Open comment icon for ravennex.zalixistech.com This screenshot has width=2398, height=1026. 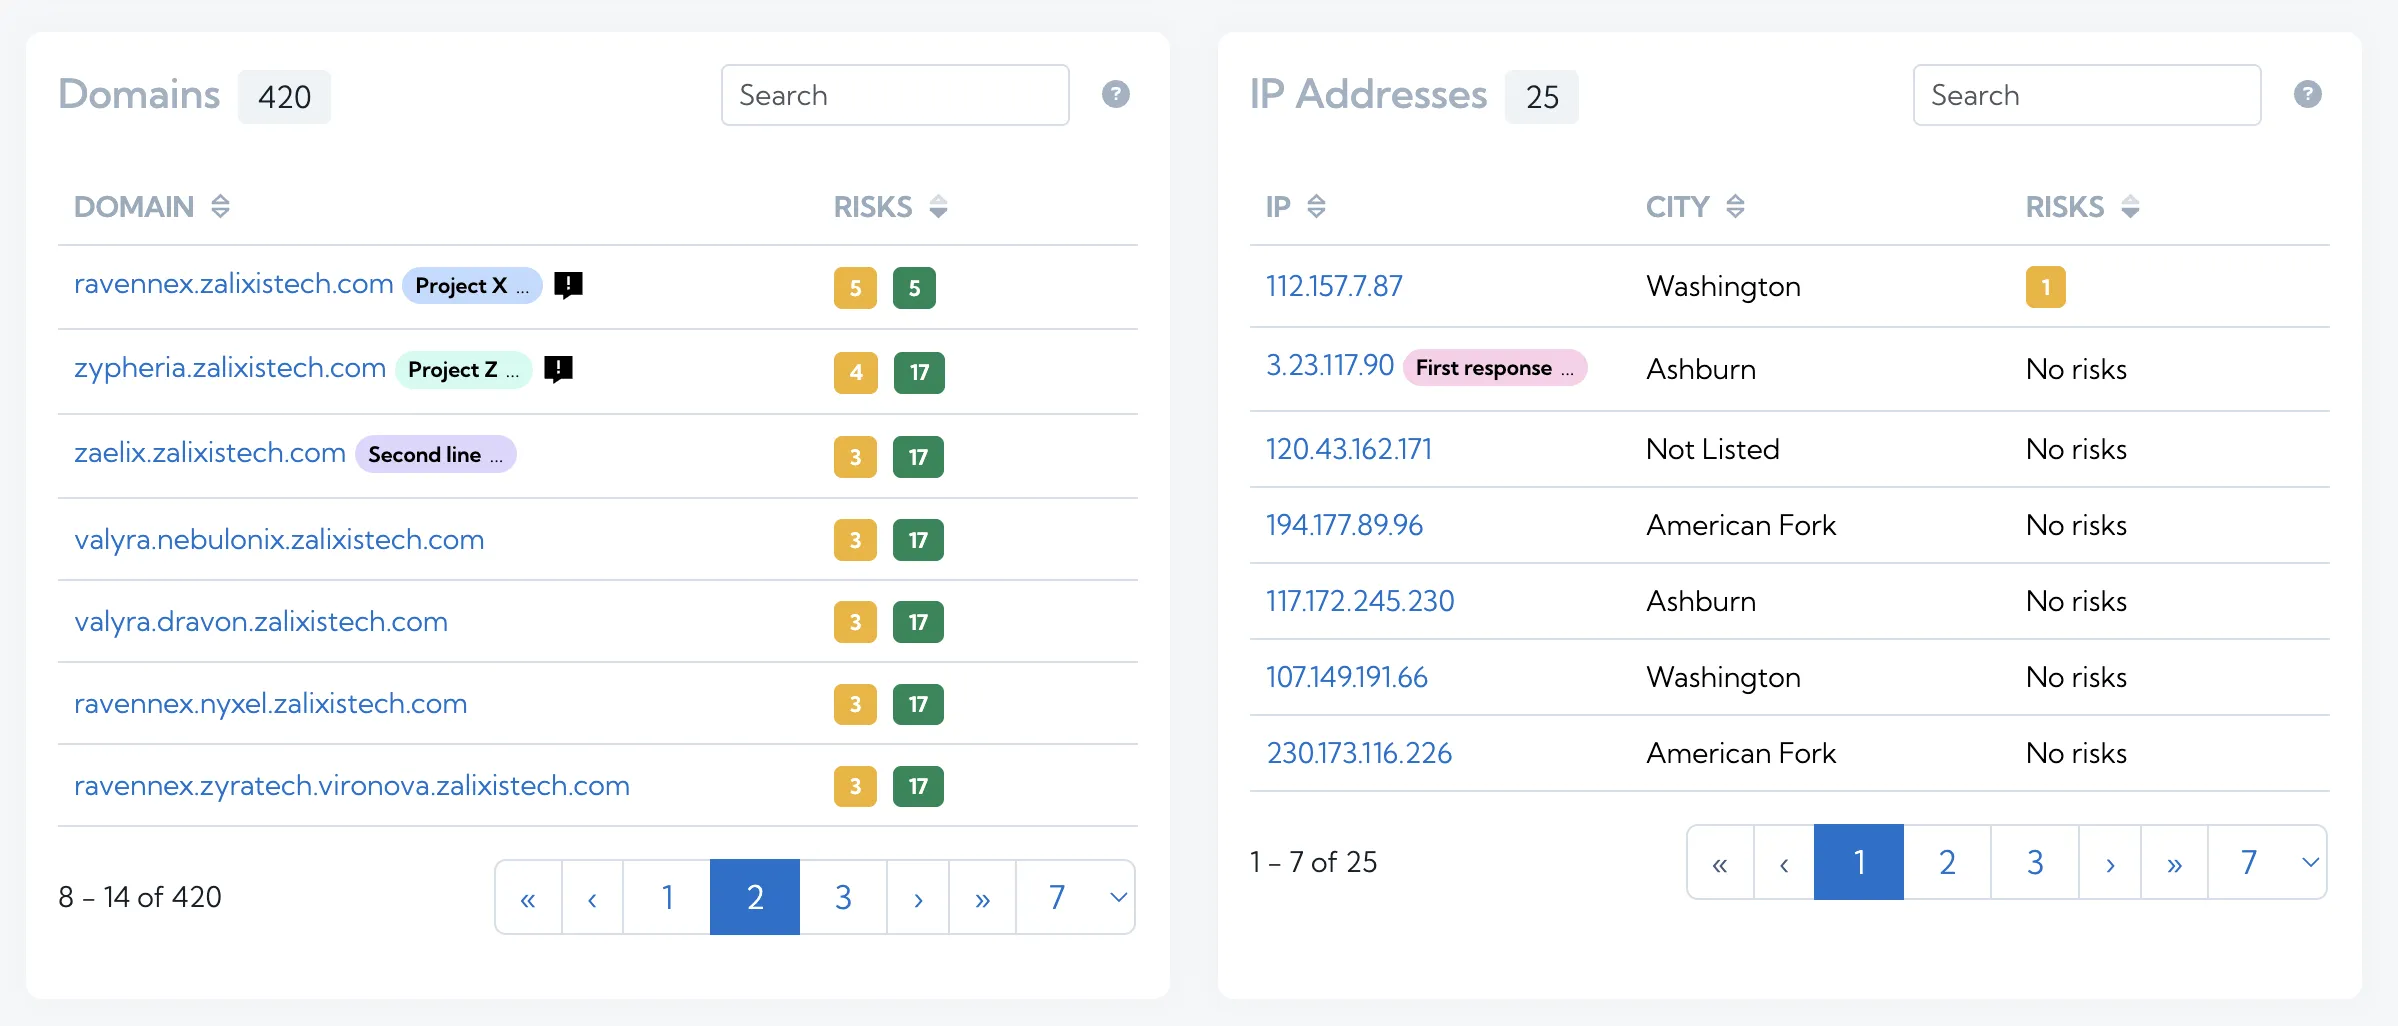point(568,285)
